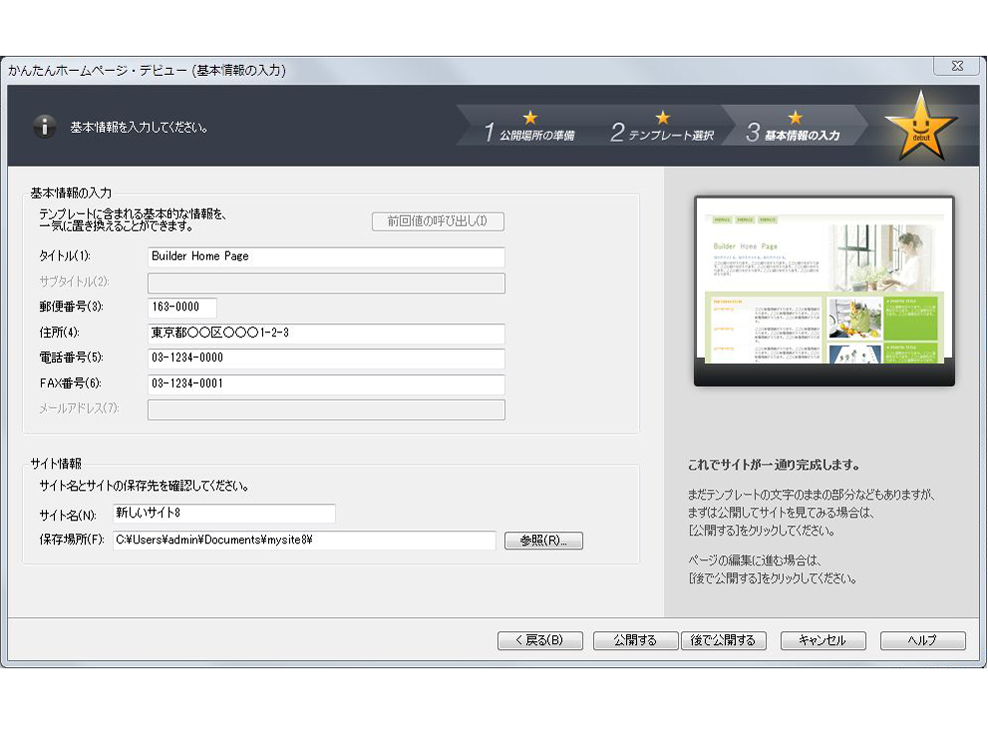The width and height of the screenshot is (988, 741).
Task: Click the 電話番号 phone number field
Action: 326,359
